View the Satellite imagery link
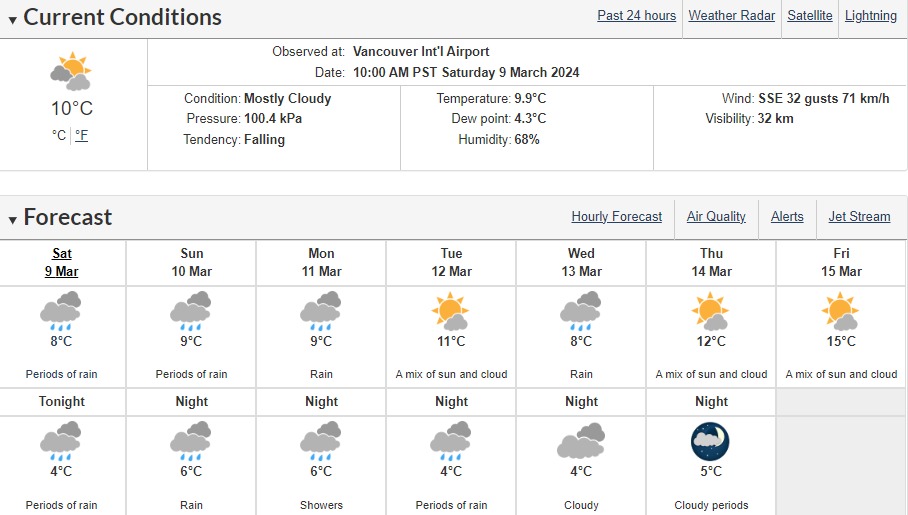 tap(810, 15)
